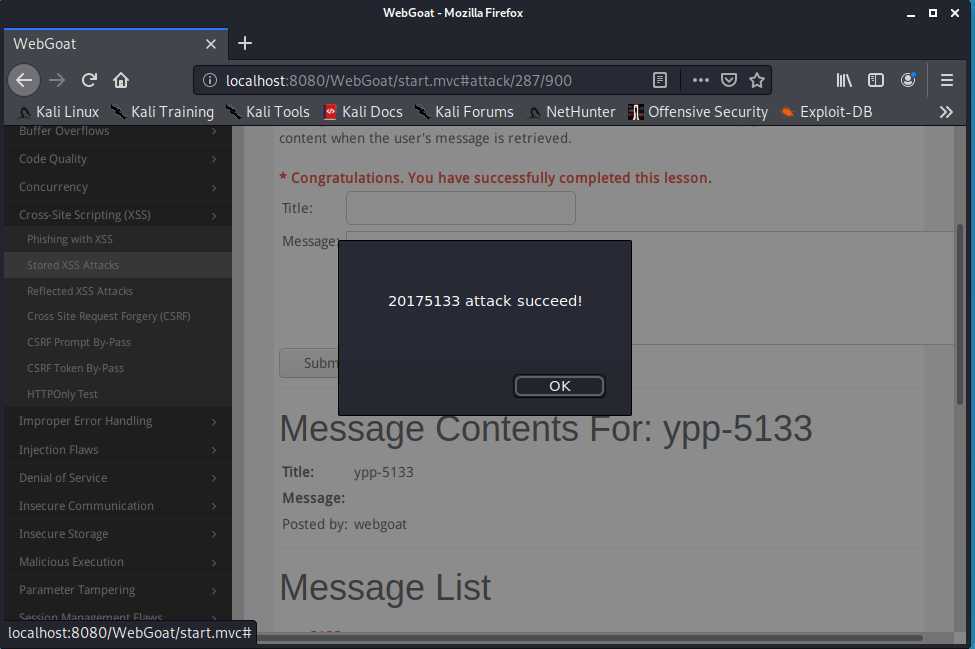
Task: Open the Kali Training bookmark
Action: coord(162,112)
